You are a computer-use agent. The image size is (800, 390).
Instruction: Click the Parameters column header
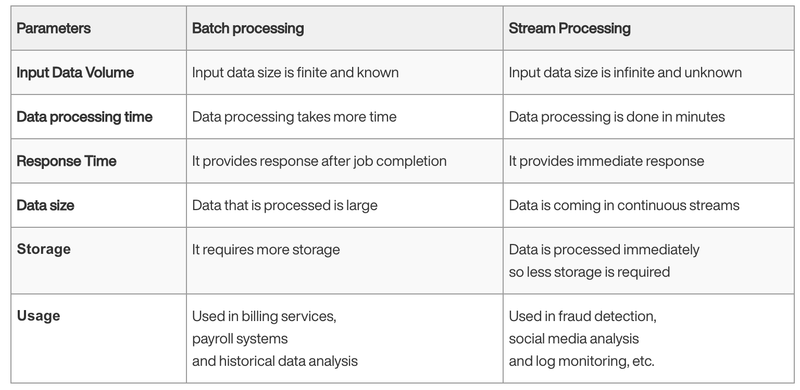[x=54, y=28]
